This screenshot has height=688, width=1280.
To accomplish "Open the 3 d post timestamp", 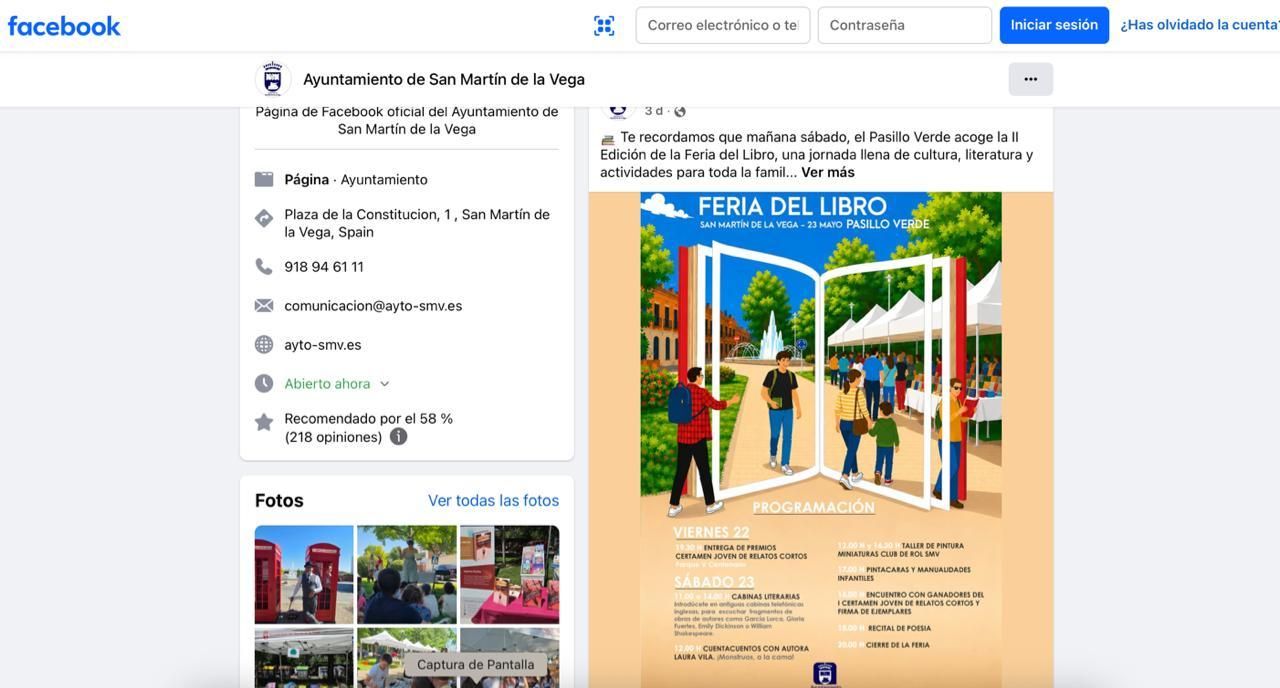I will click(654, 111).
